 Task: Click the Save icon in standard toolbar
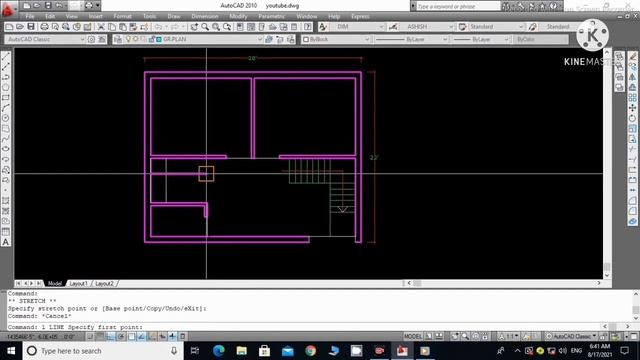tap(31, 27)
